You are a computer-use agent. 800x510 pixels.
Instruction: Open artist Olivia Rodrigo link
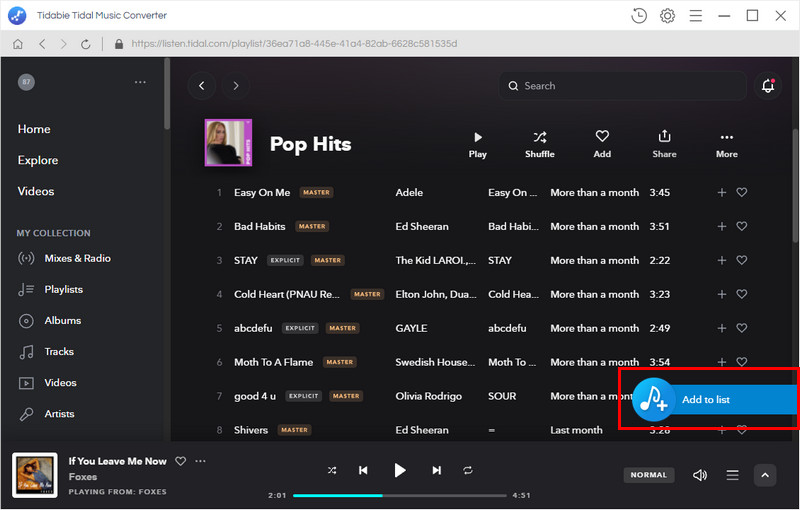[x=429, y=396]
